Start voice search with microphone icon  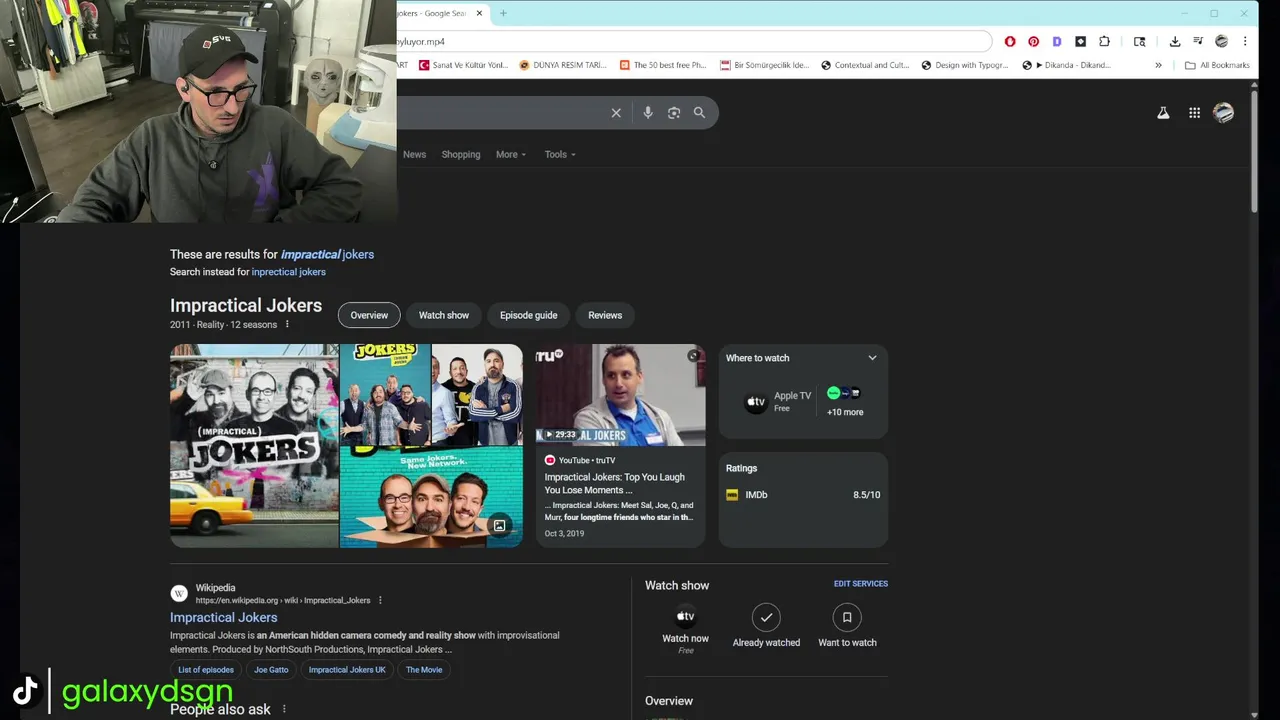648,113
